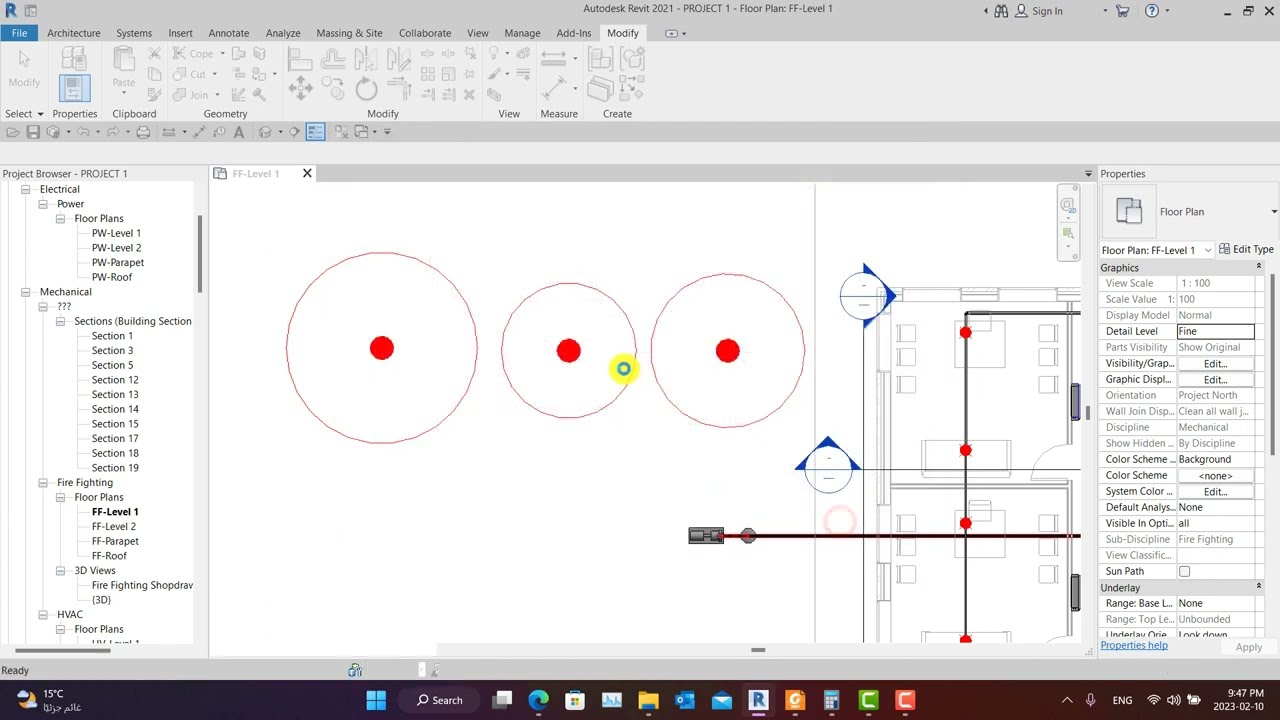Viewport: 1280px width, 720px height.
Task: Click the Save icon in quick access toolbar
Action: [33, 132]
